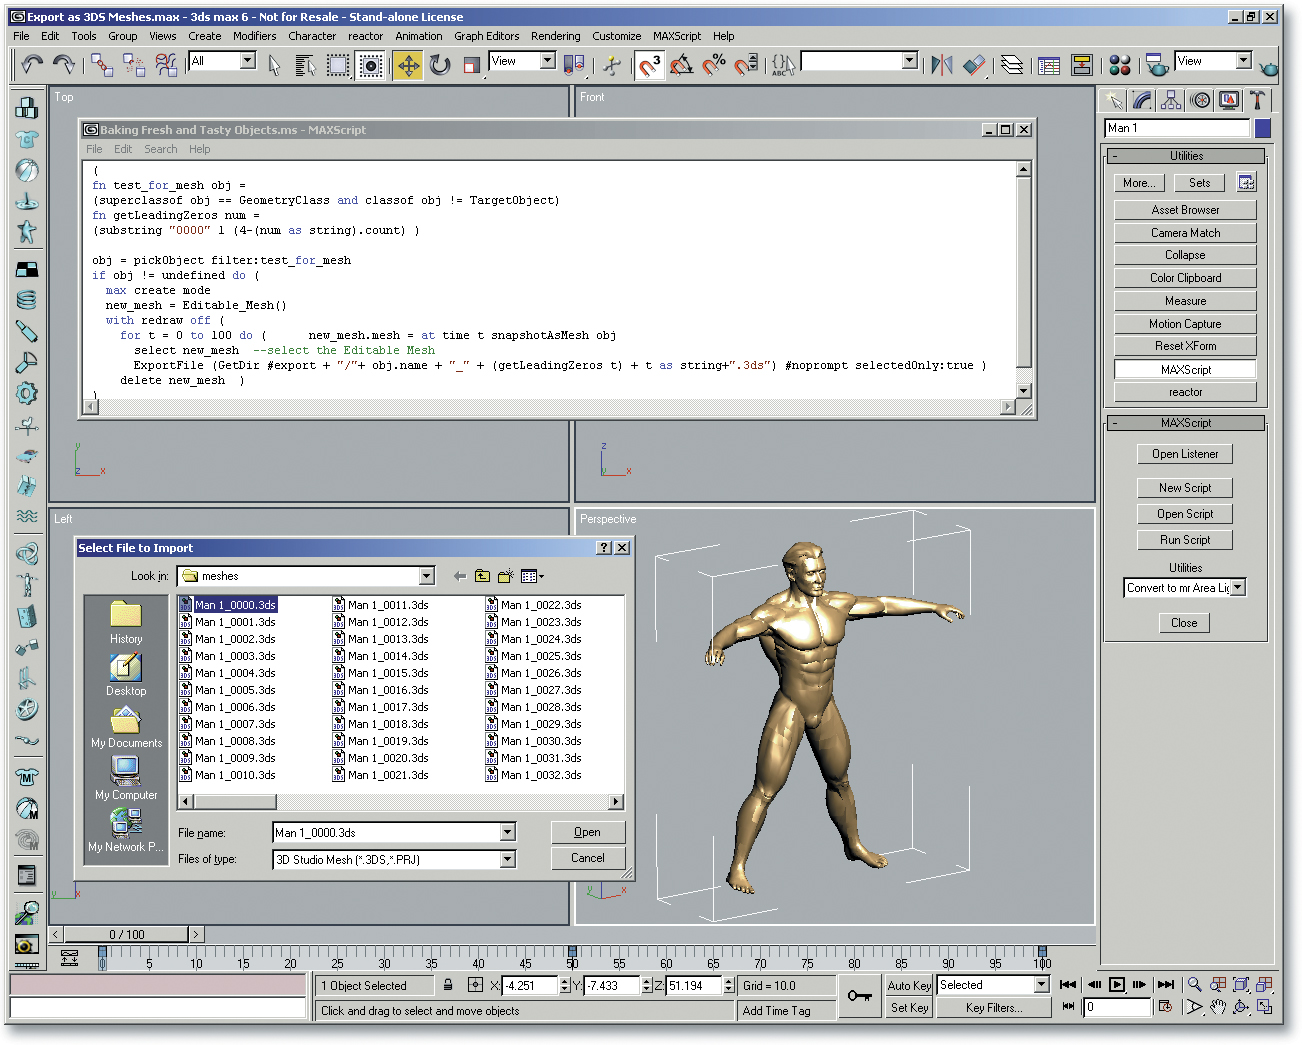Viewport: 1302px width, 1045px height.
Task: Toggle the Spinner Snap magnet
Action: tap(746, 66)
